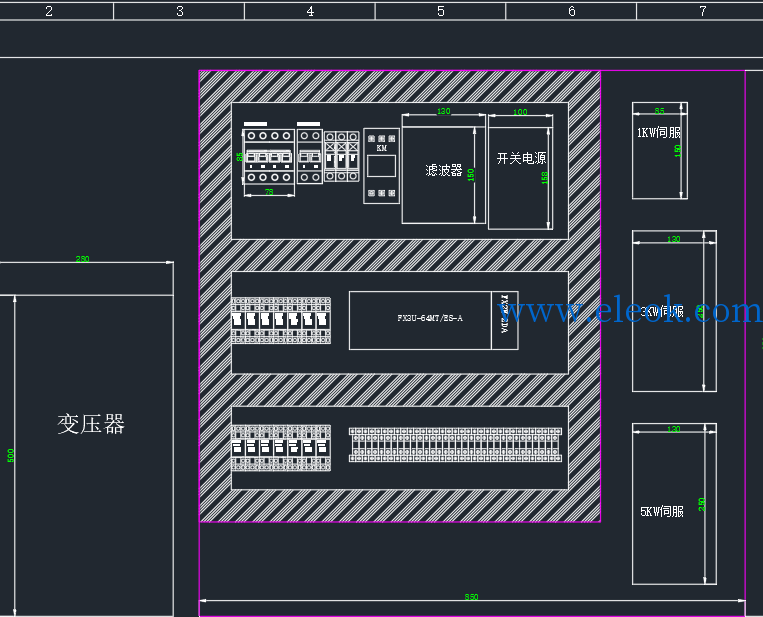Select the 280 height dimension of 5KW servo
The width and height of the screenshot is (763, 617).
(x=702, y=504)
